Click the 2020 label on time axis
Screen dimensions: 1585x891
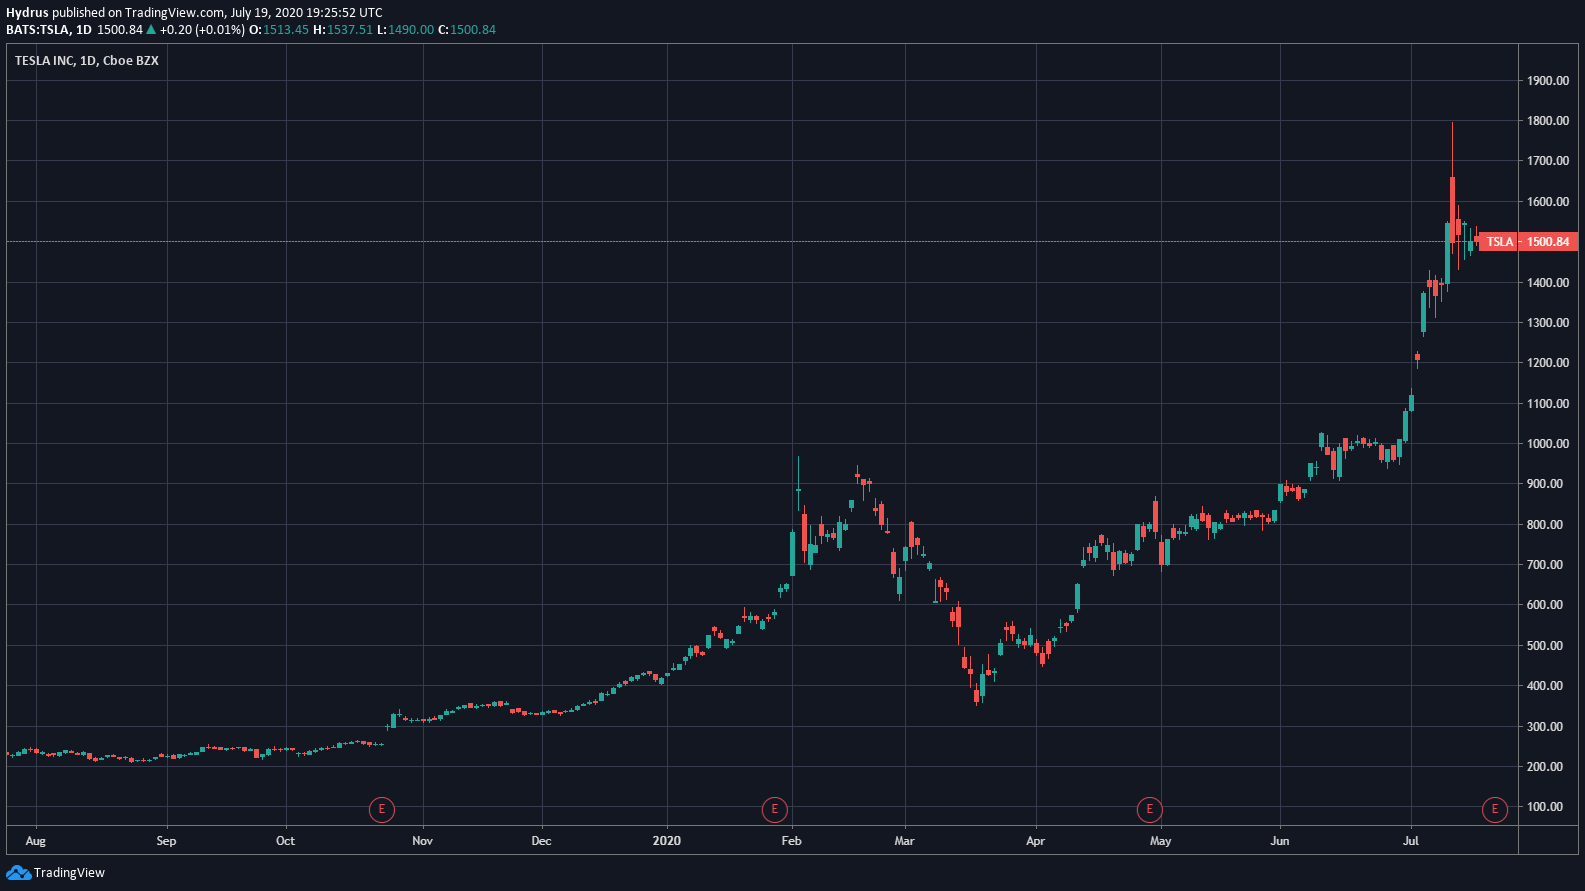[x=666, y=841]
